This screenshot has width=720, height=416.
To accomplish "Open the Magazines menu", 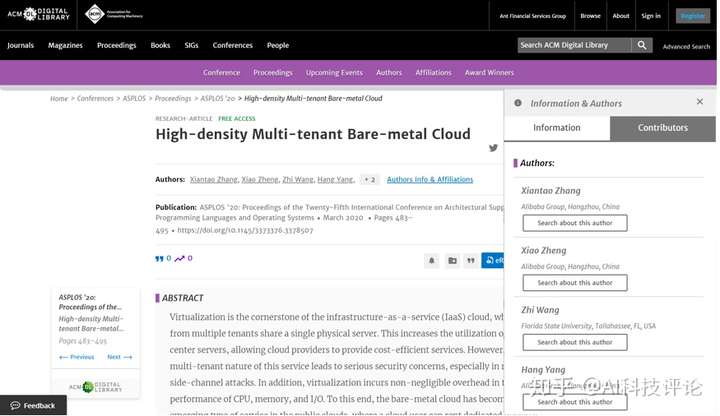I will click(x=65, y=45).
